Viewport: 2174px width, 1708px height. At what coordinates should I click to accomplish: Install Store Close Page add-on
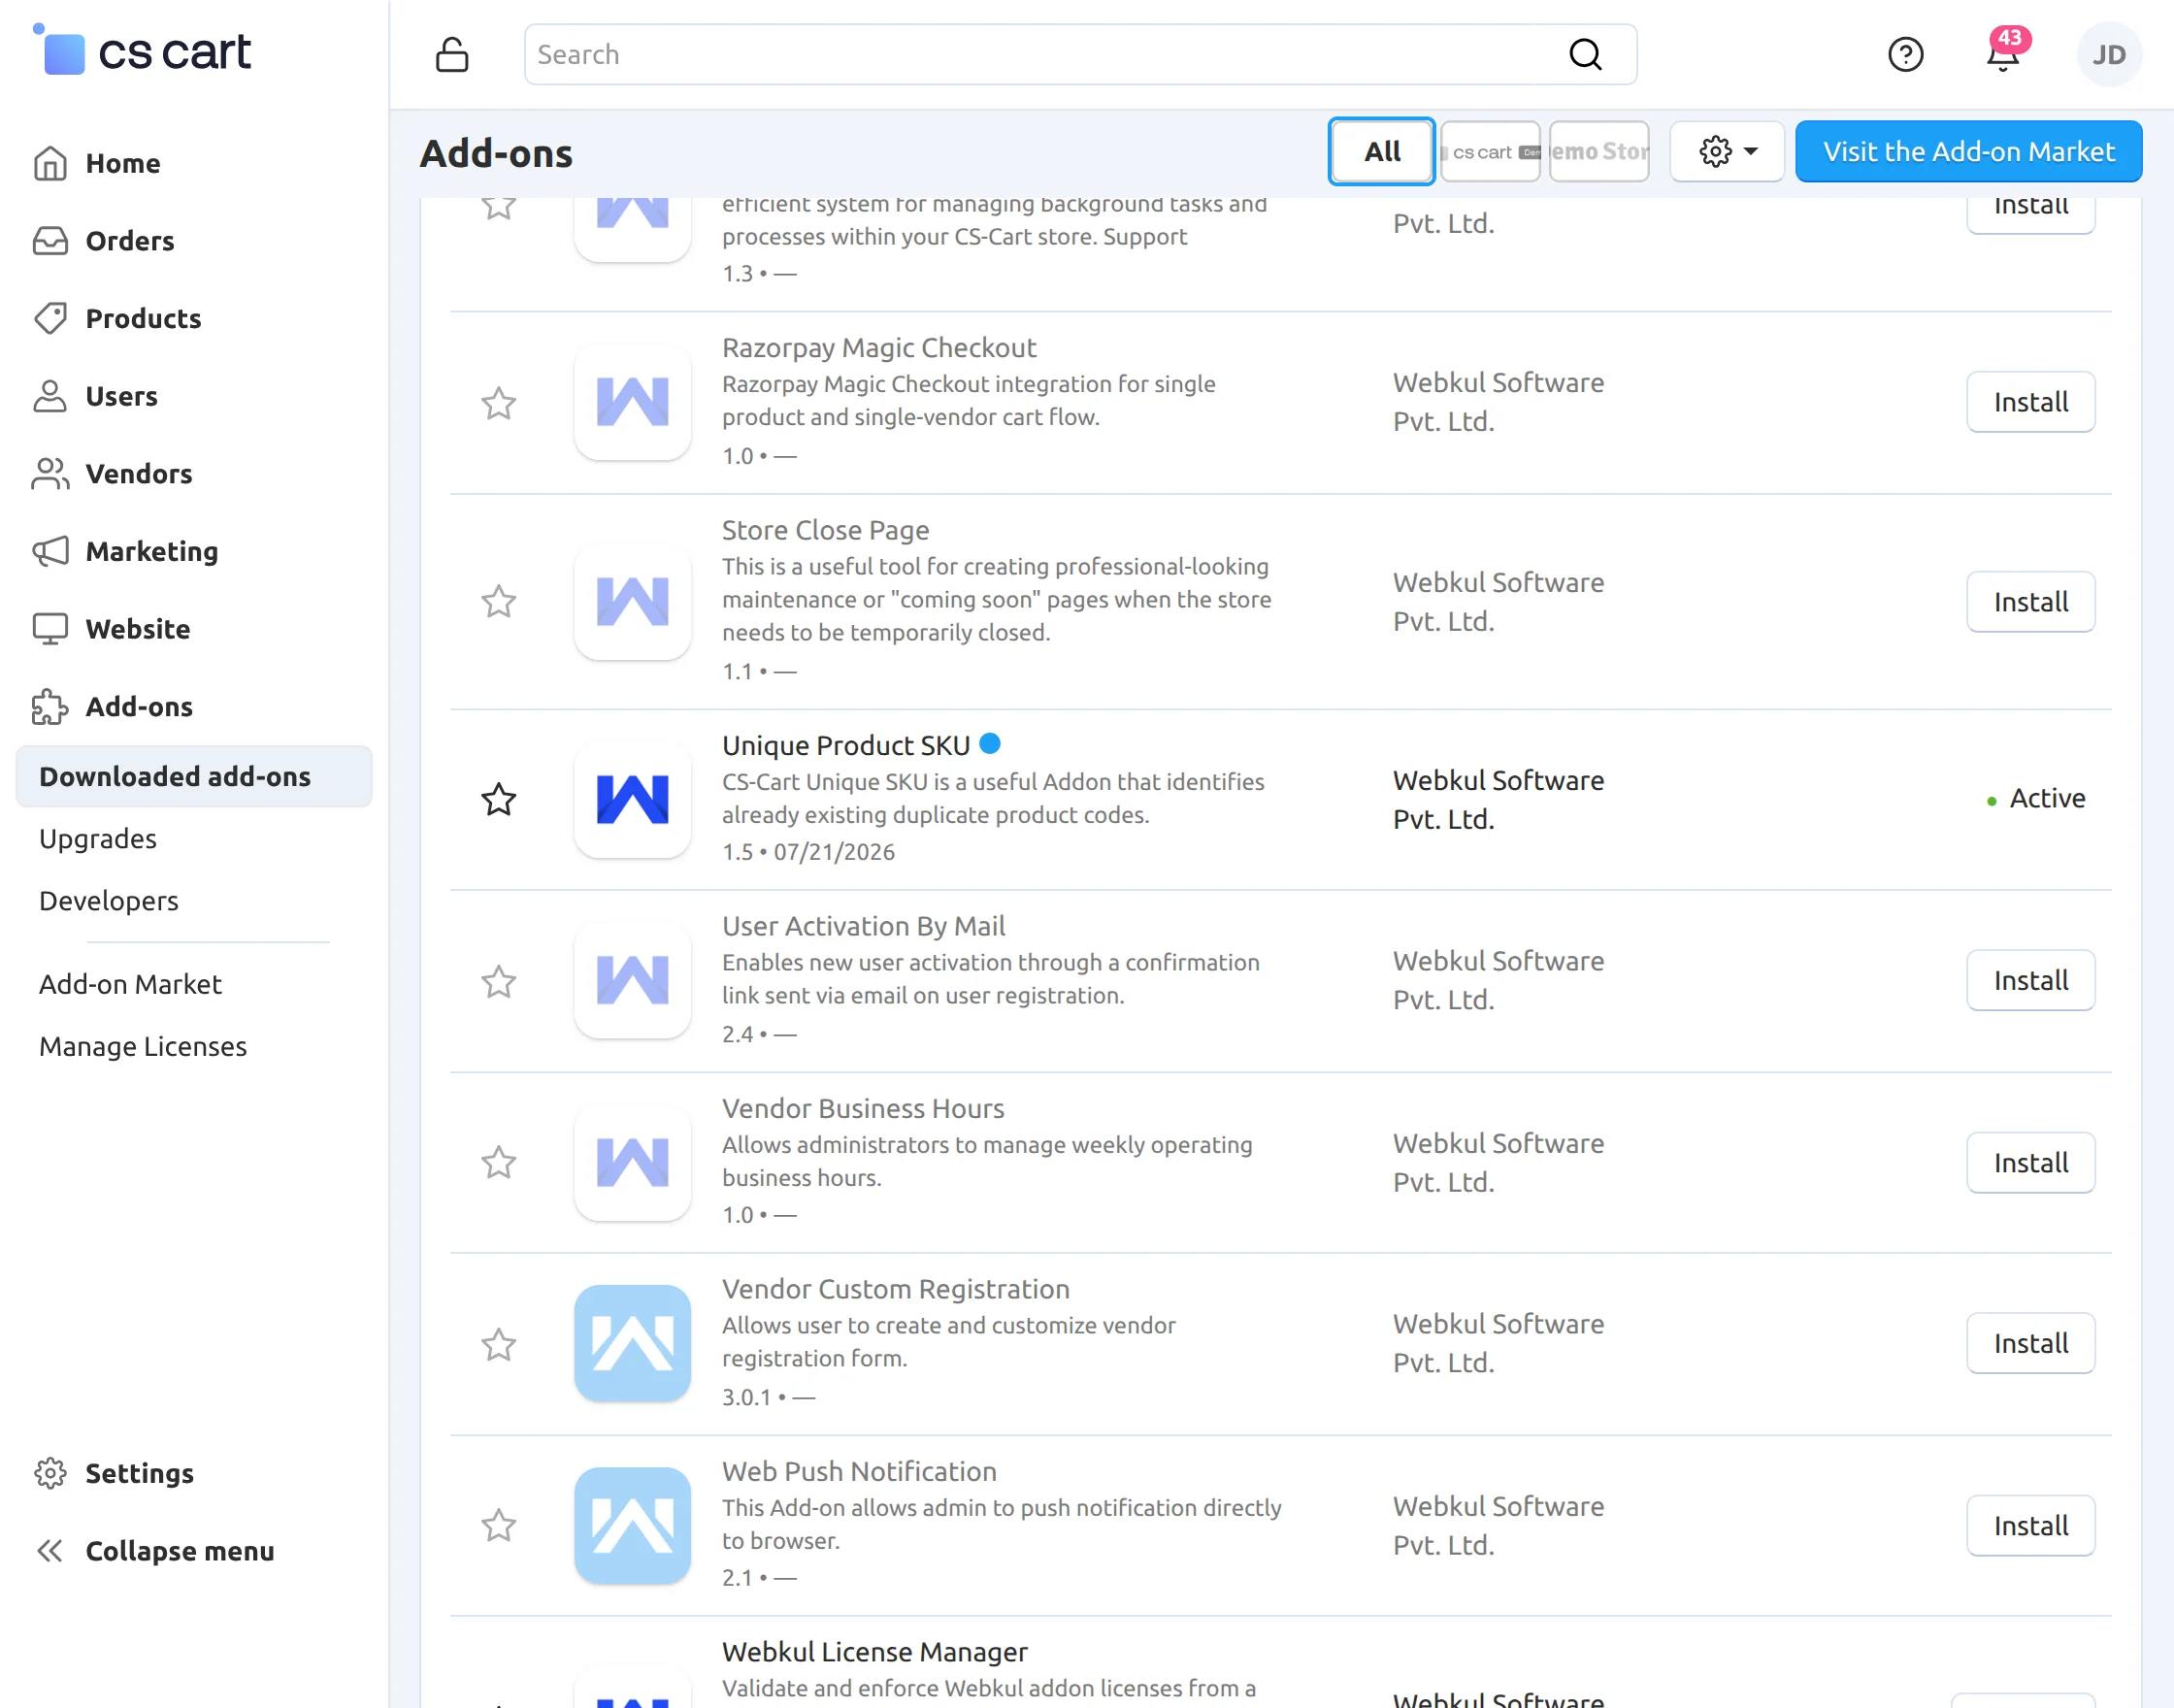point(2030,602)
